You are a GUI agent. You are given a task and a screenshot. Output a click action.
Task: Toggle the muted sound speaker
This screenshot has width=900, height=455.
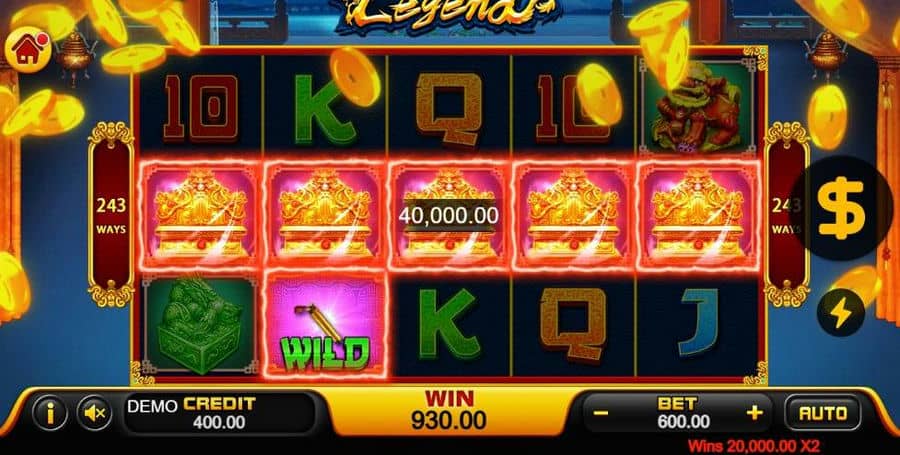[95, 413]
